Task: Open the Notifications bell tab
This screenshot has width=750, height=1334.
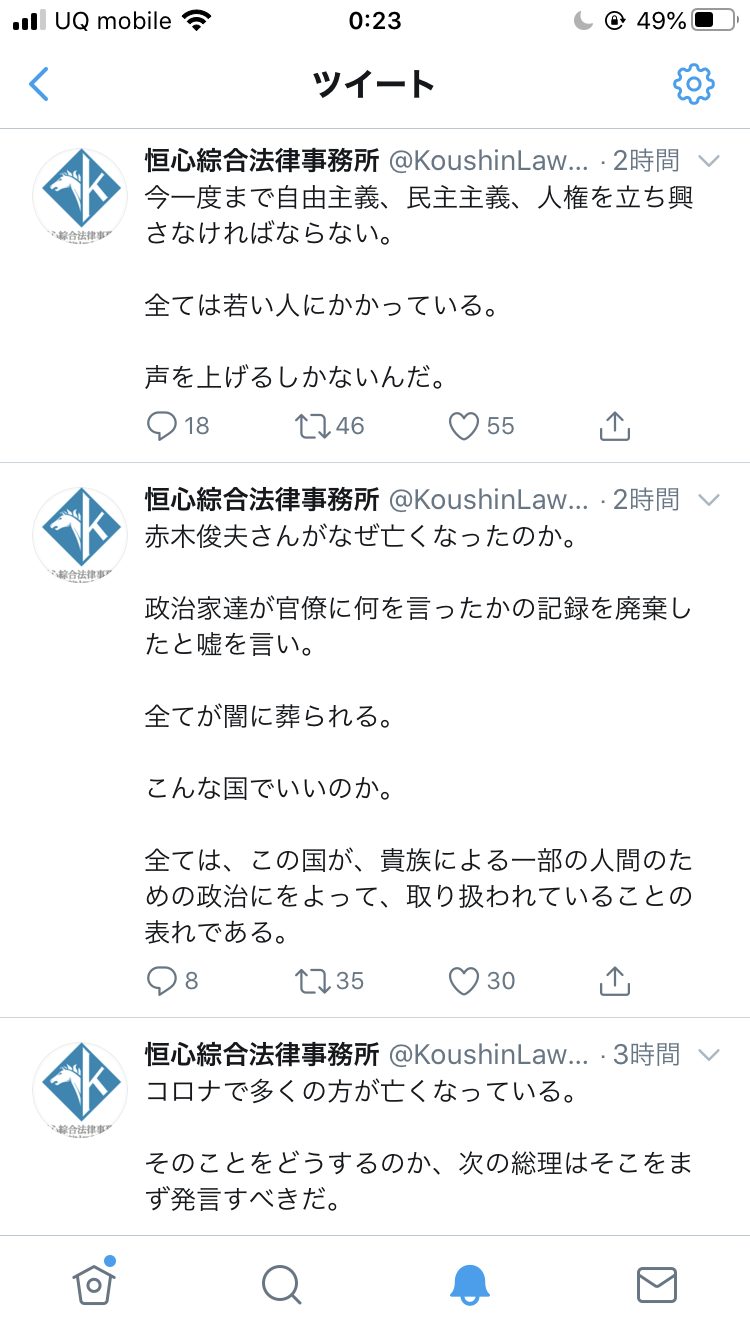Action: coord(469,1284)
